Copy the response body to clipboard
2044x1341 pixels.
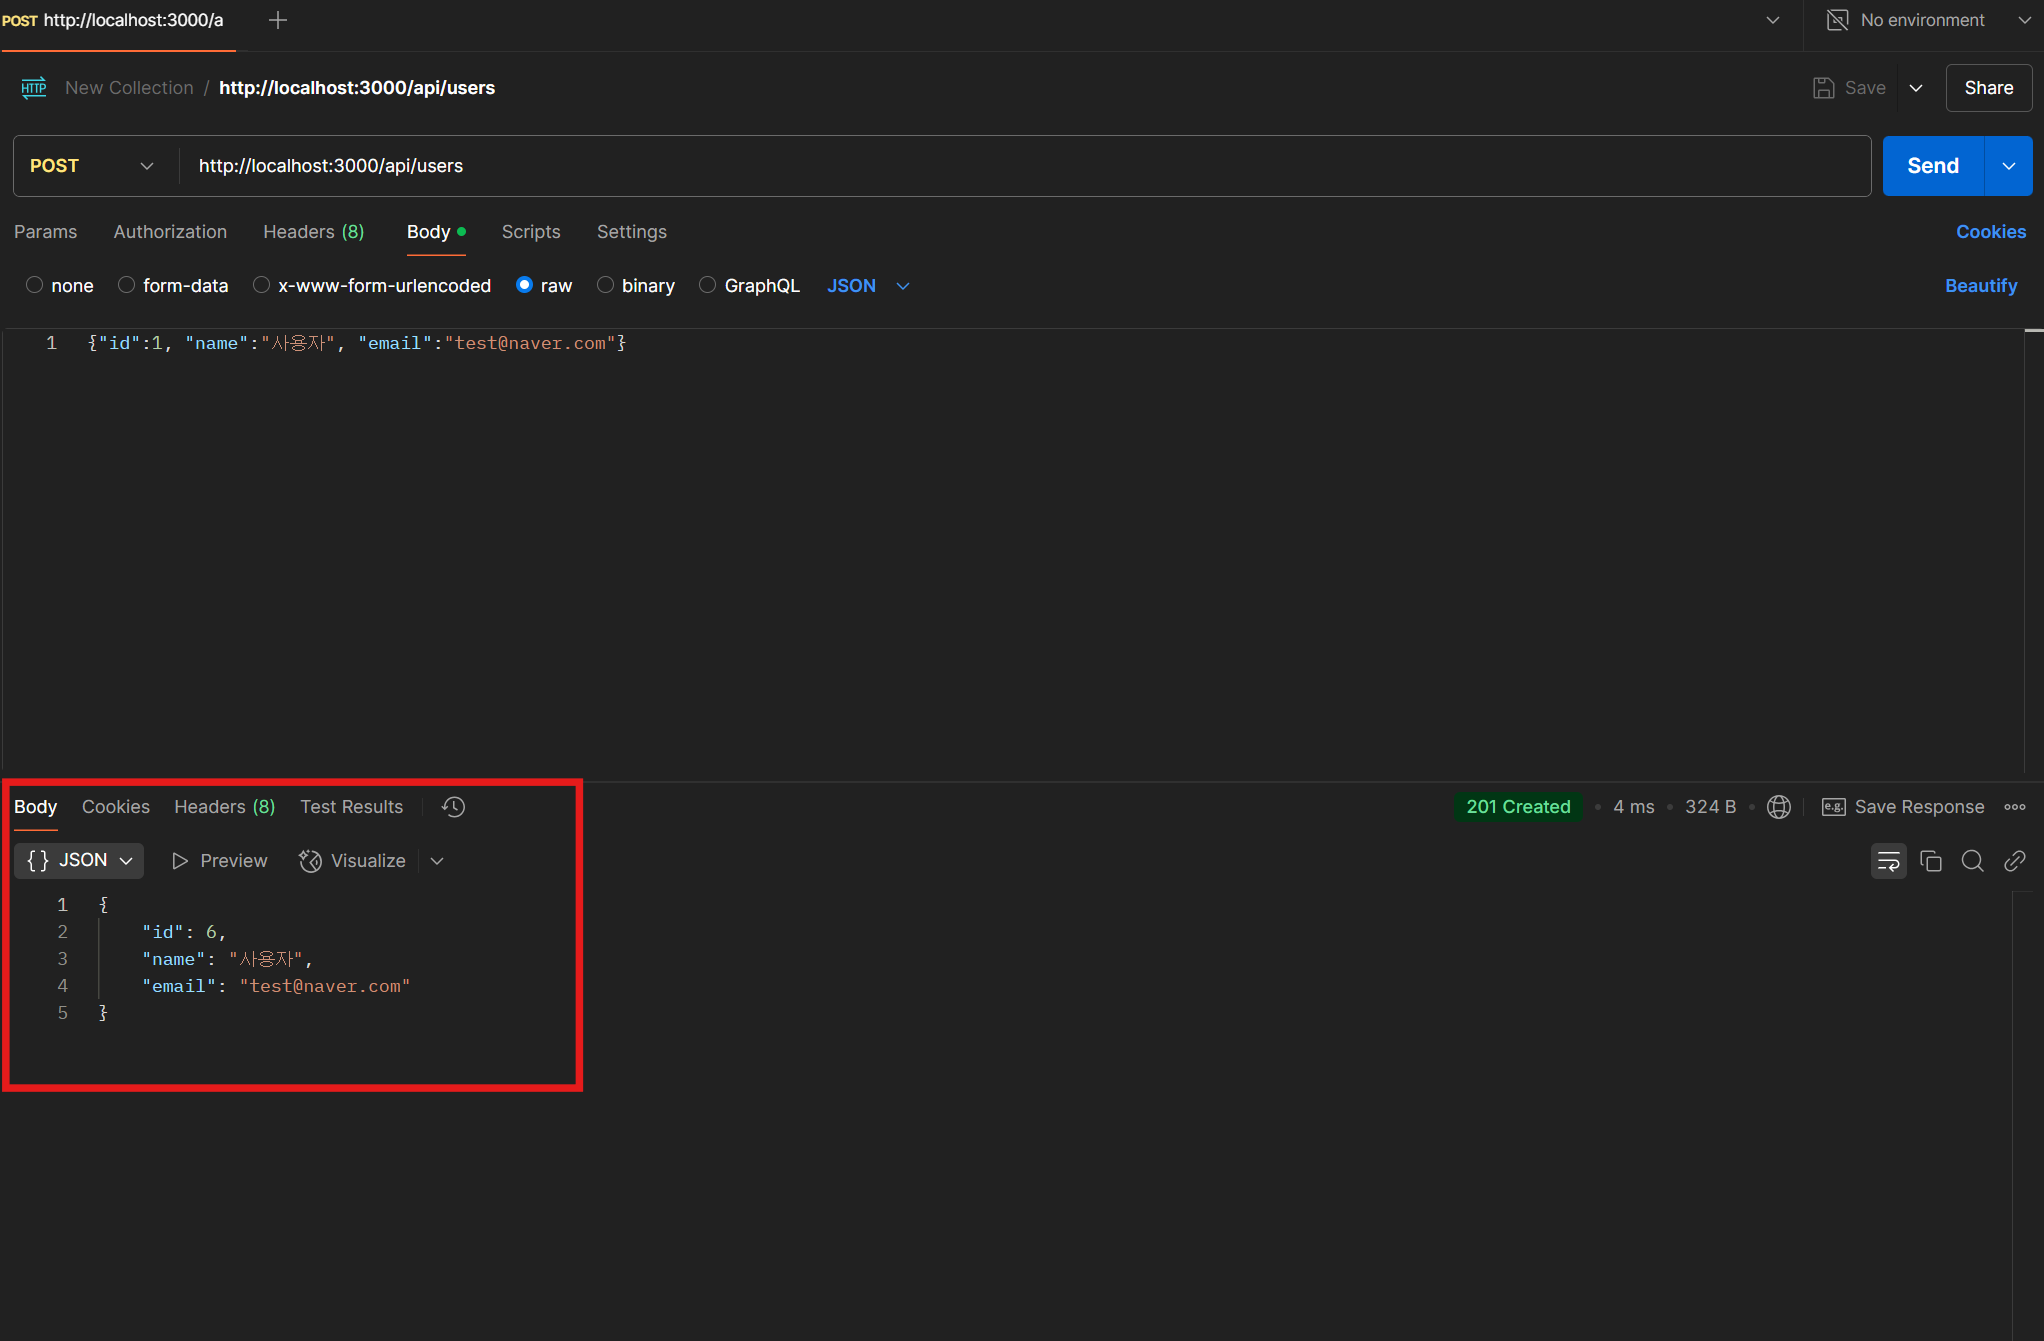pyautogui.click(x=1931, y=861)
